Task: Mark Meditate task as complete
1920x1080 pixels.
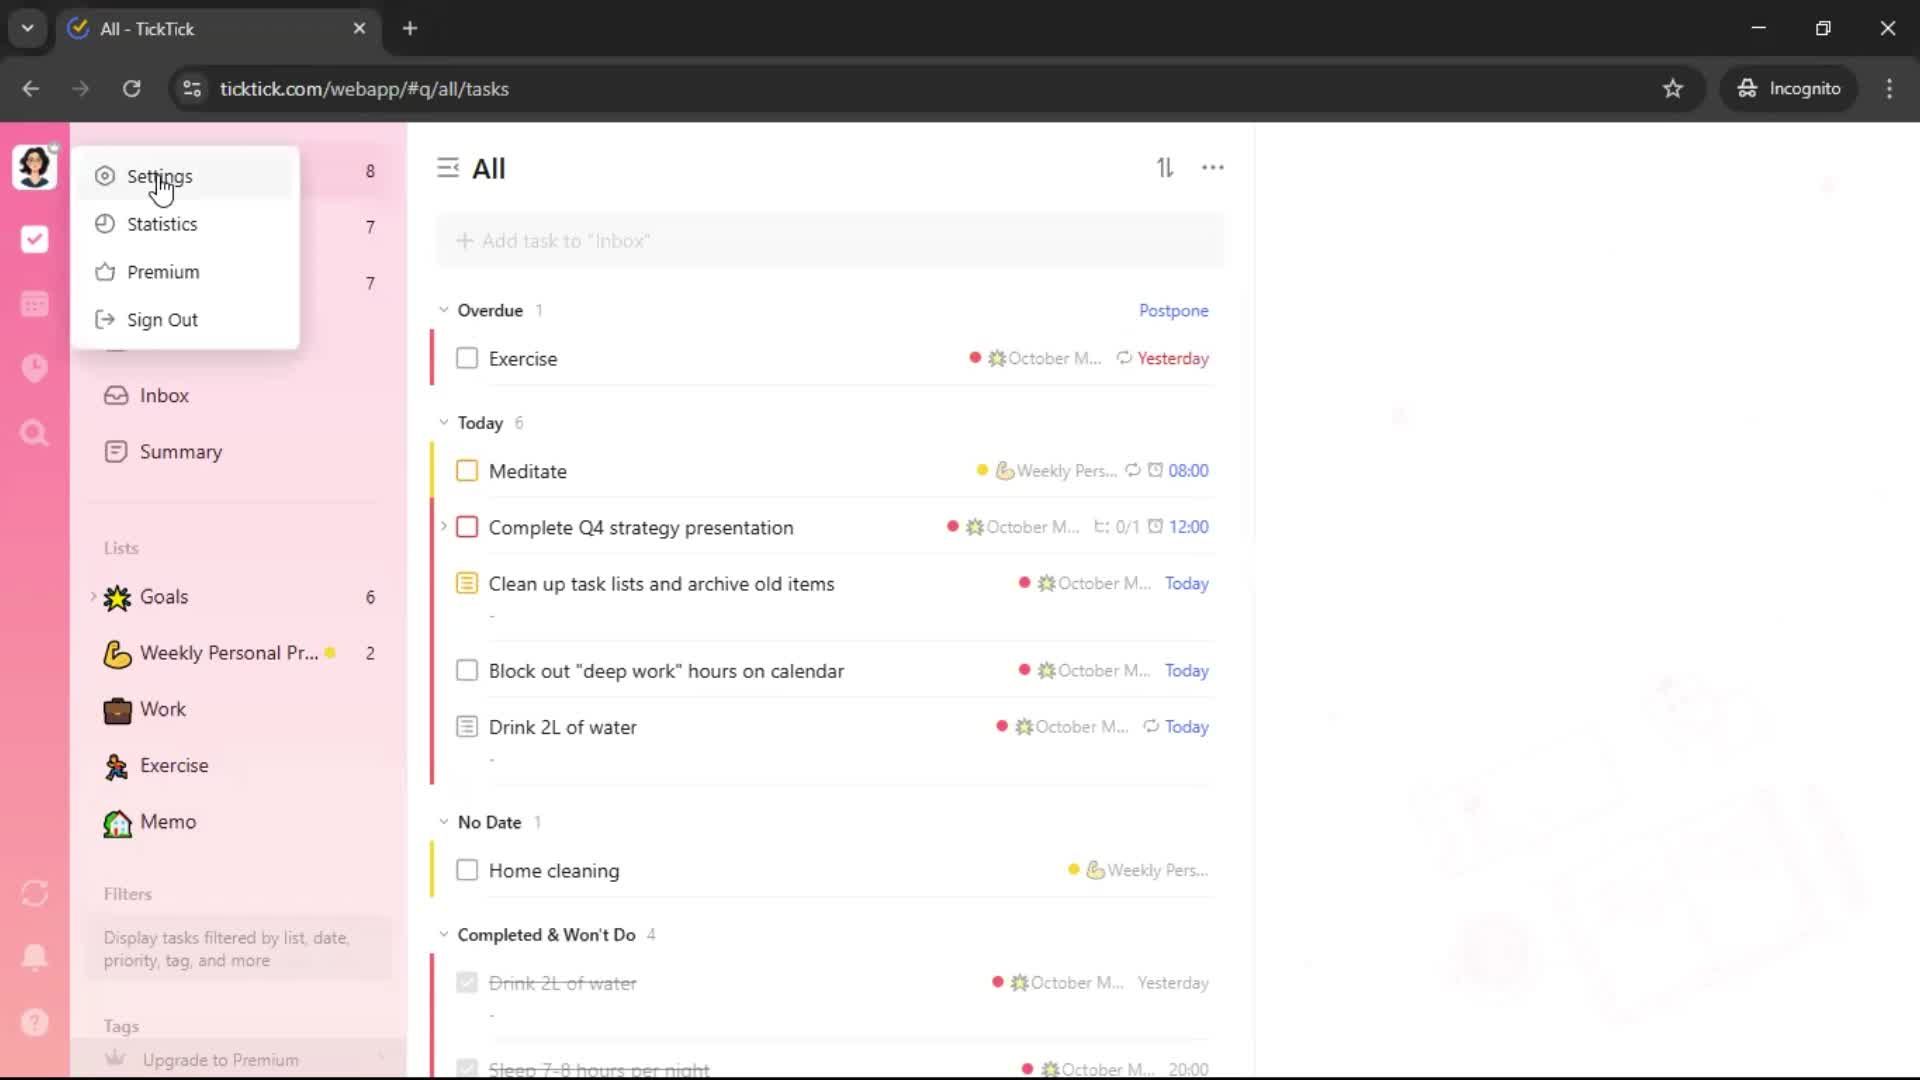Action: 467,471
